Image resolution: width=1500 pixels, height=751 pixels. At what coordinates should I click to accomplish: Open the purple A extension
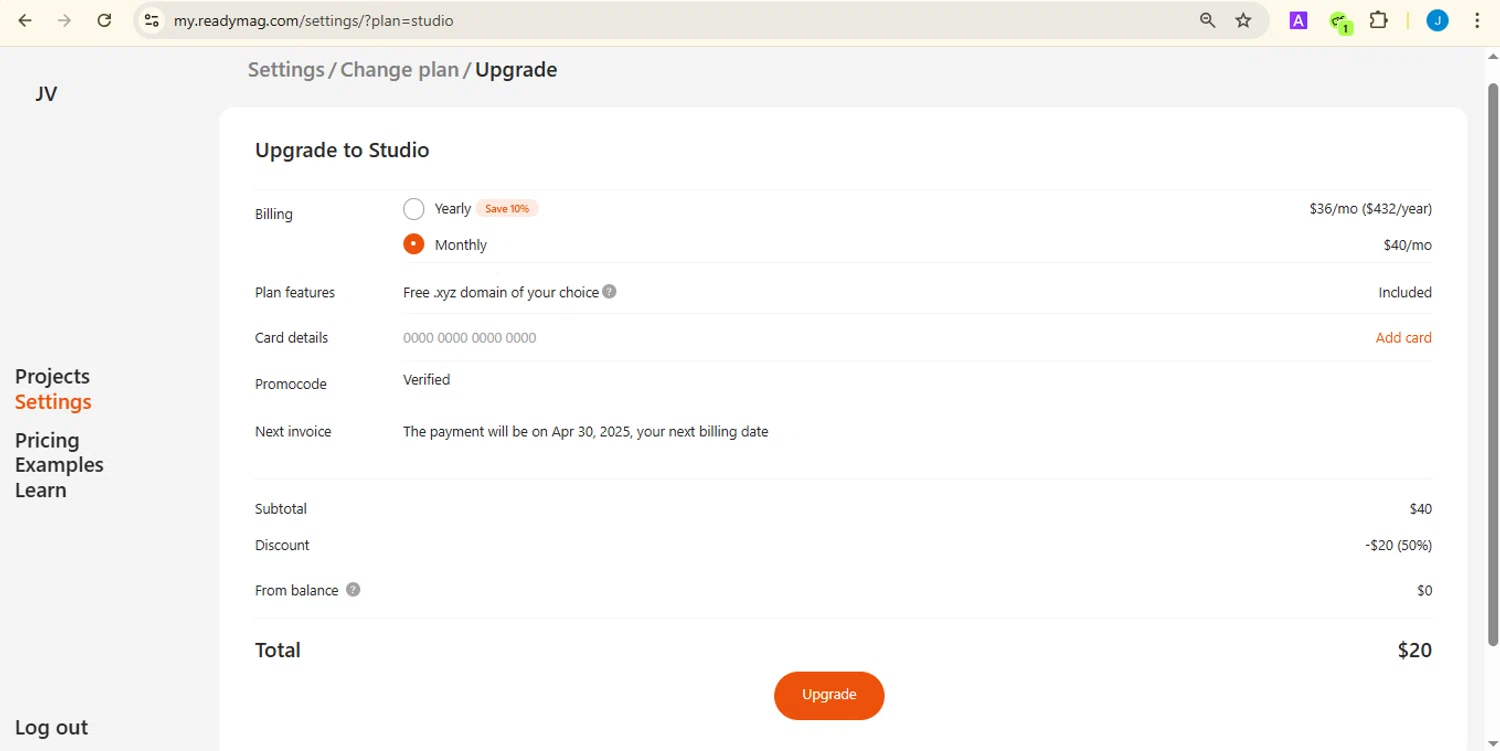(1298, 20)
